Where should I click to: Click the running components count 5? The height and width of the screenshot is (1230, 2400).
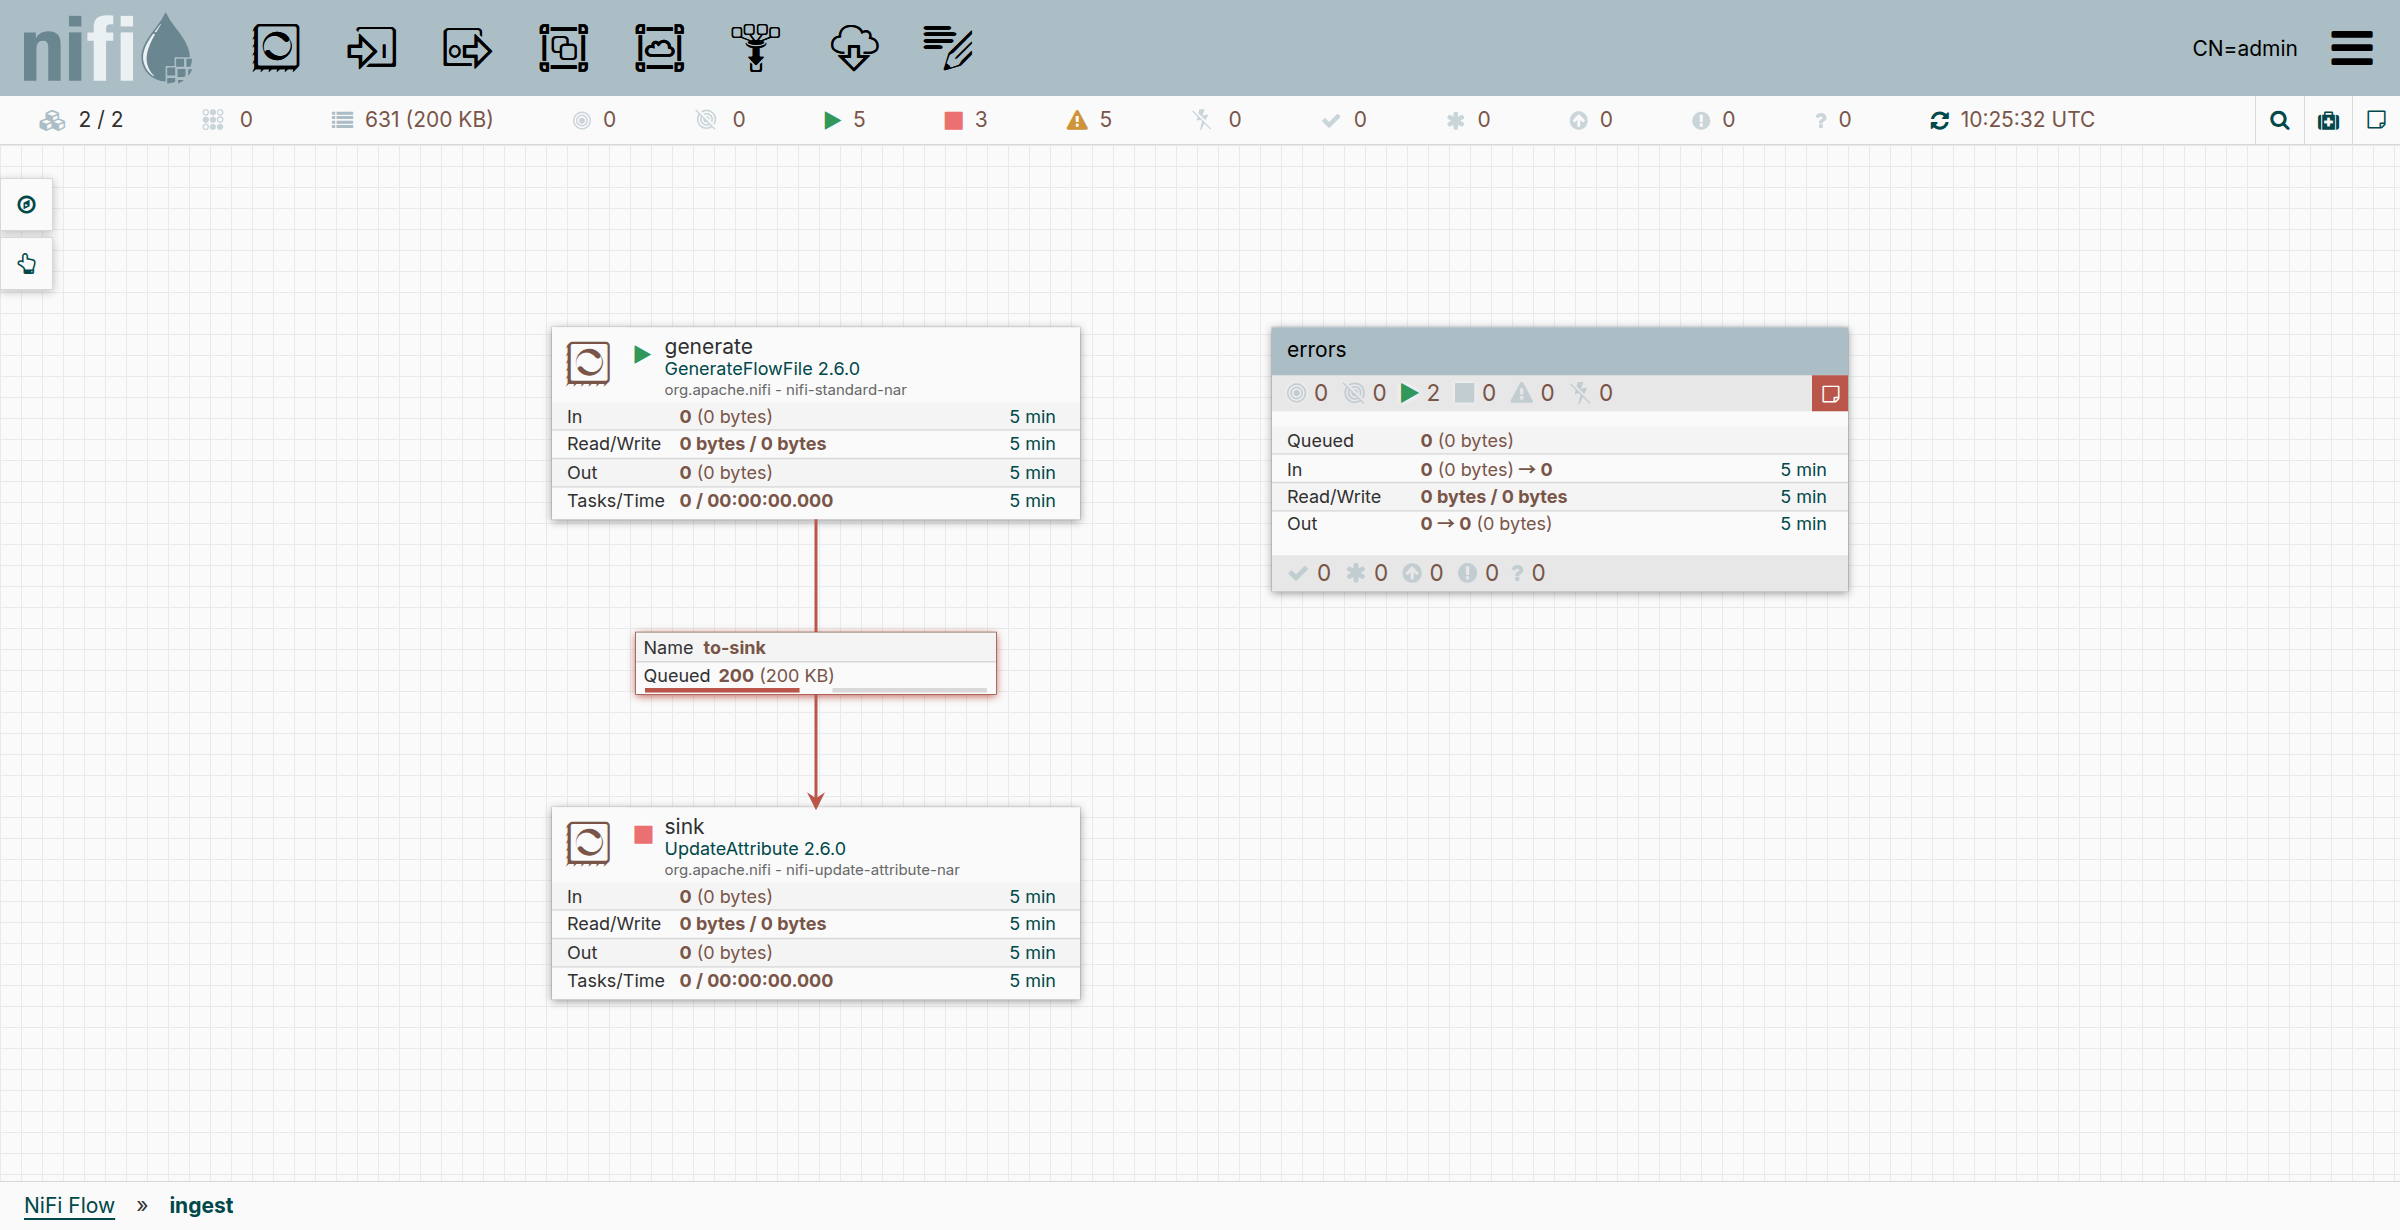[x=845, y=120]
